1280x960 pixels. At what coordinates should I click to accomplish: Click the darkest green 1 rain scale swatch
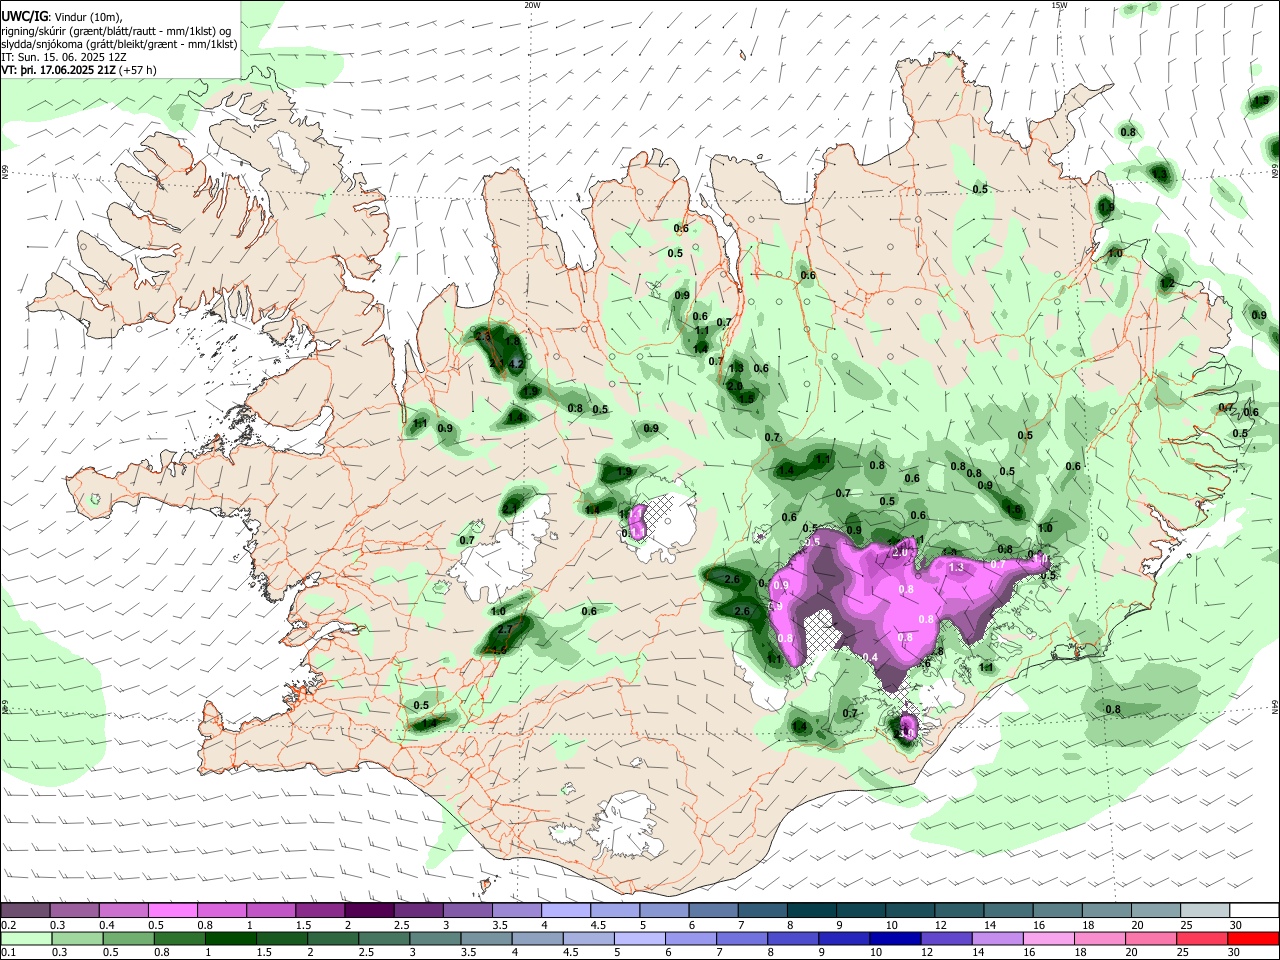tap(231, 938)
